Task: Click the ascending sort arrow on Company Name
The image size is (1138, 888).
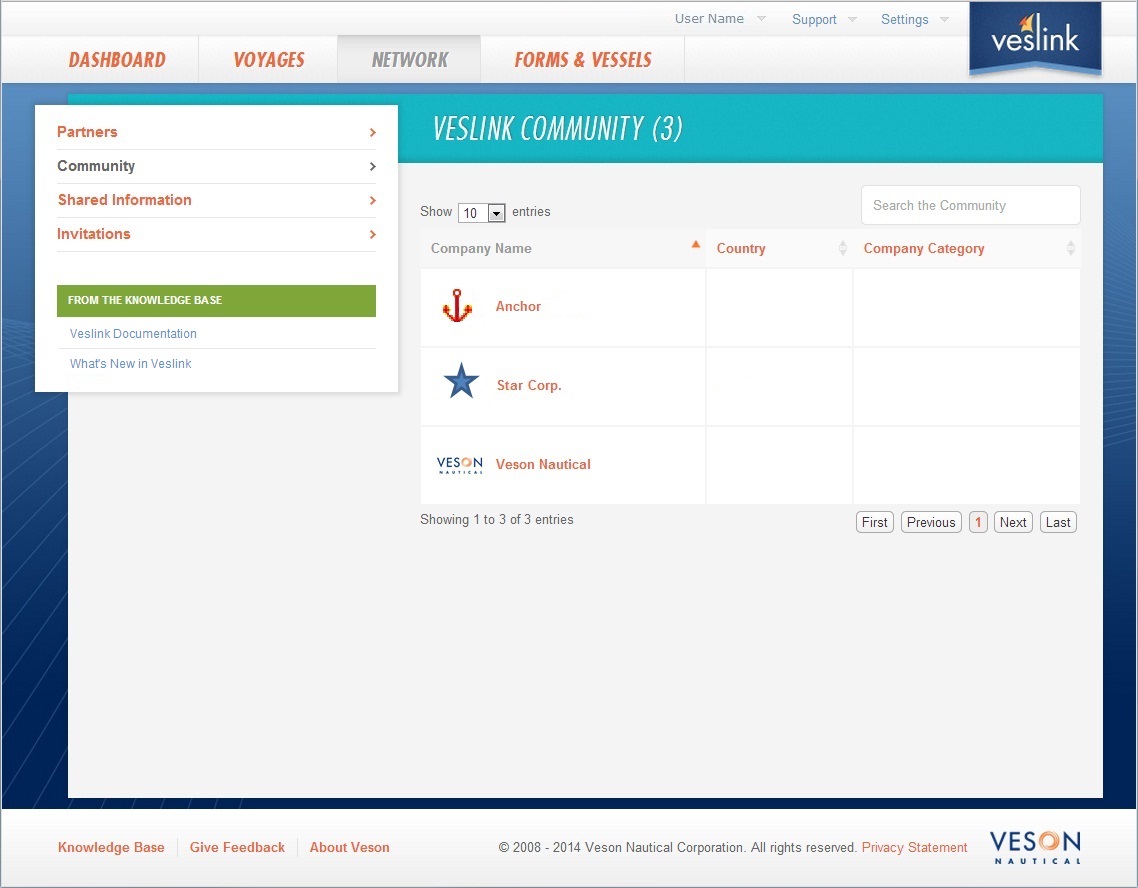Action: click(696, 243)
